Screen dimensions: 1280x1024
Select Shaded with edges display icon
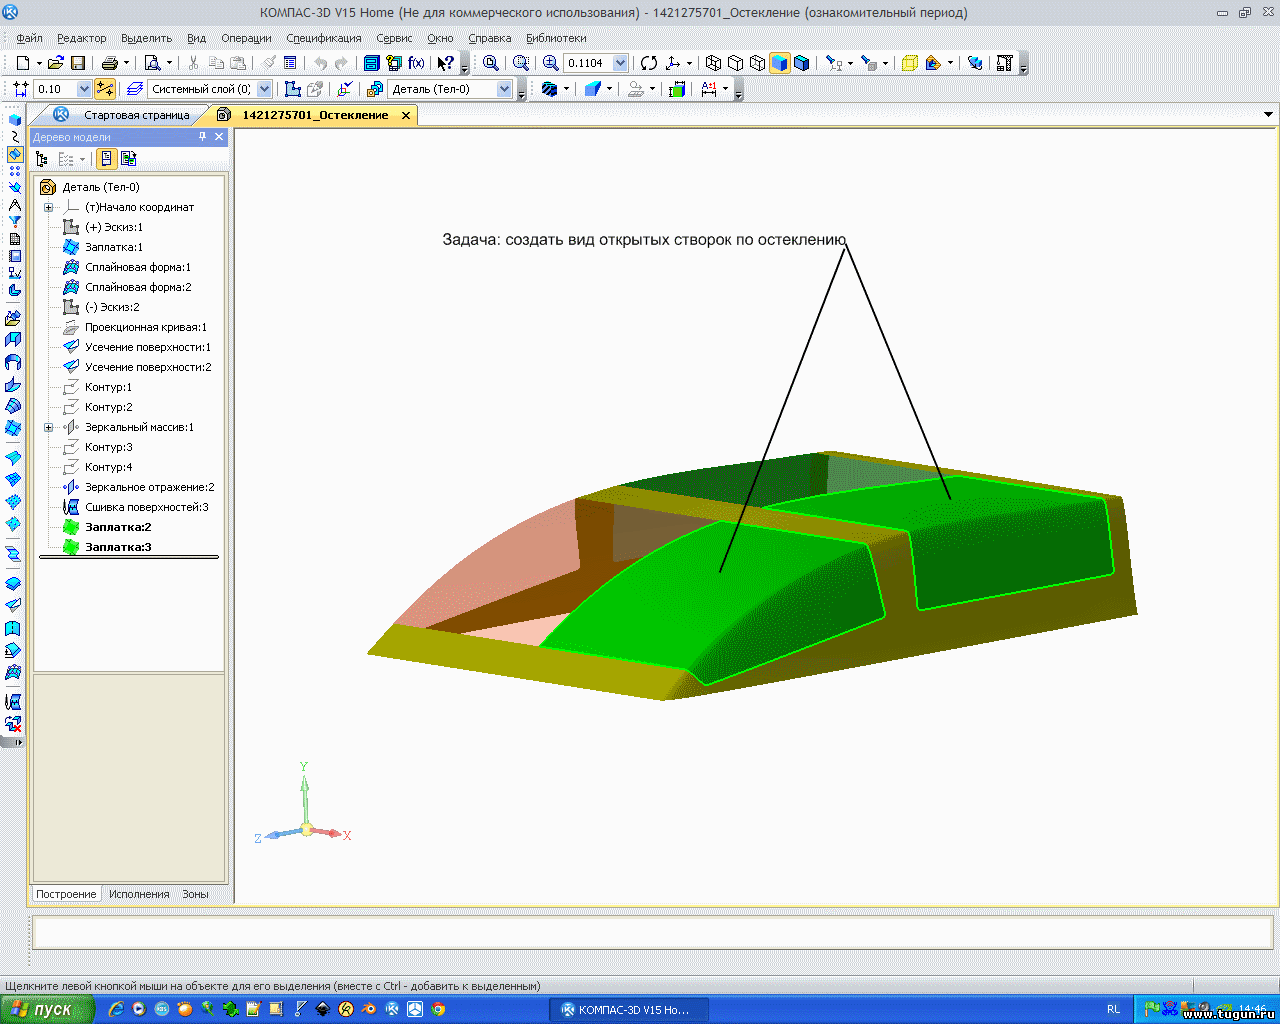pos(801,63)
